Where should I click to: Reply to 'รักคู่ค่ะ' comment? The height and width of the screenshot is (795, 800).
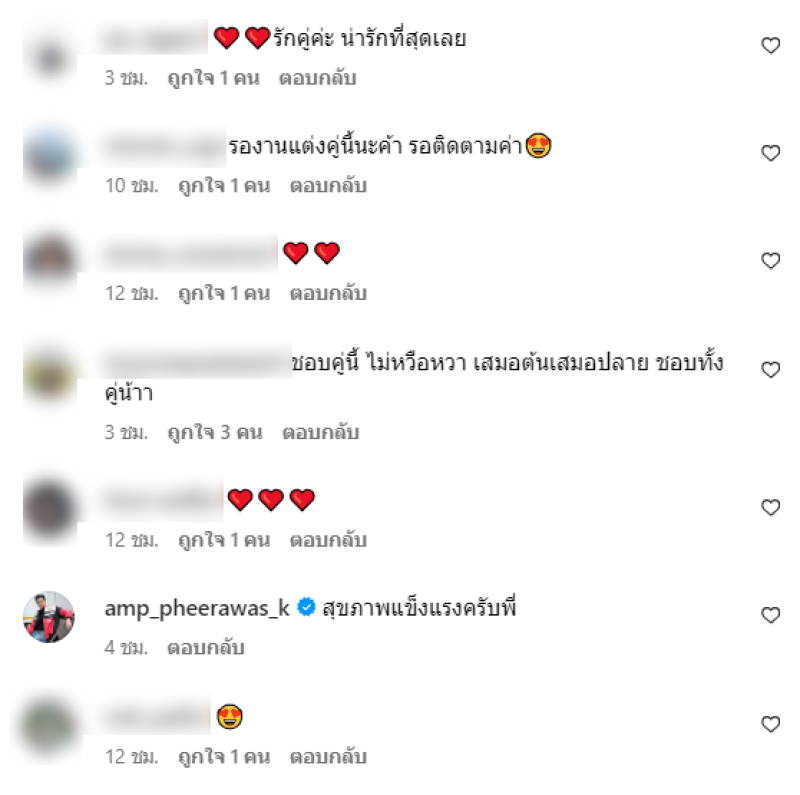coord(317,78)
